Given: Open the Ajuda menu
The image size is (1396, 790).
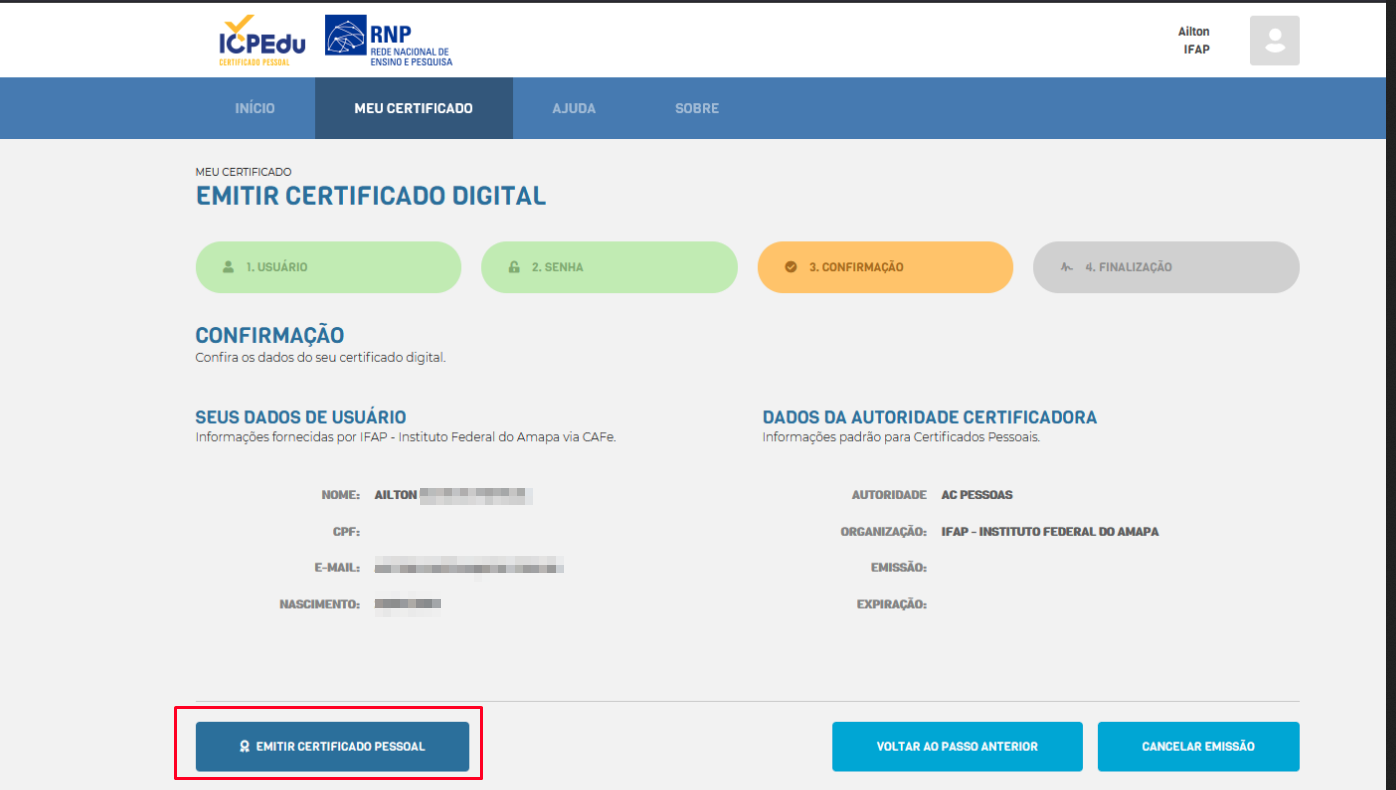Looking at the screenshot, I should (x=574, y=108).
